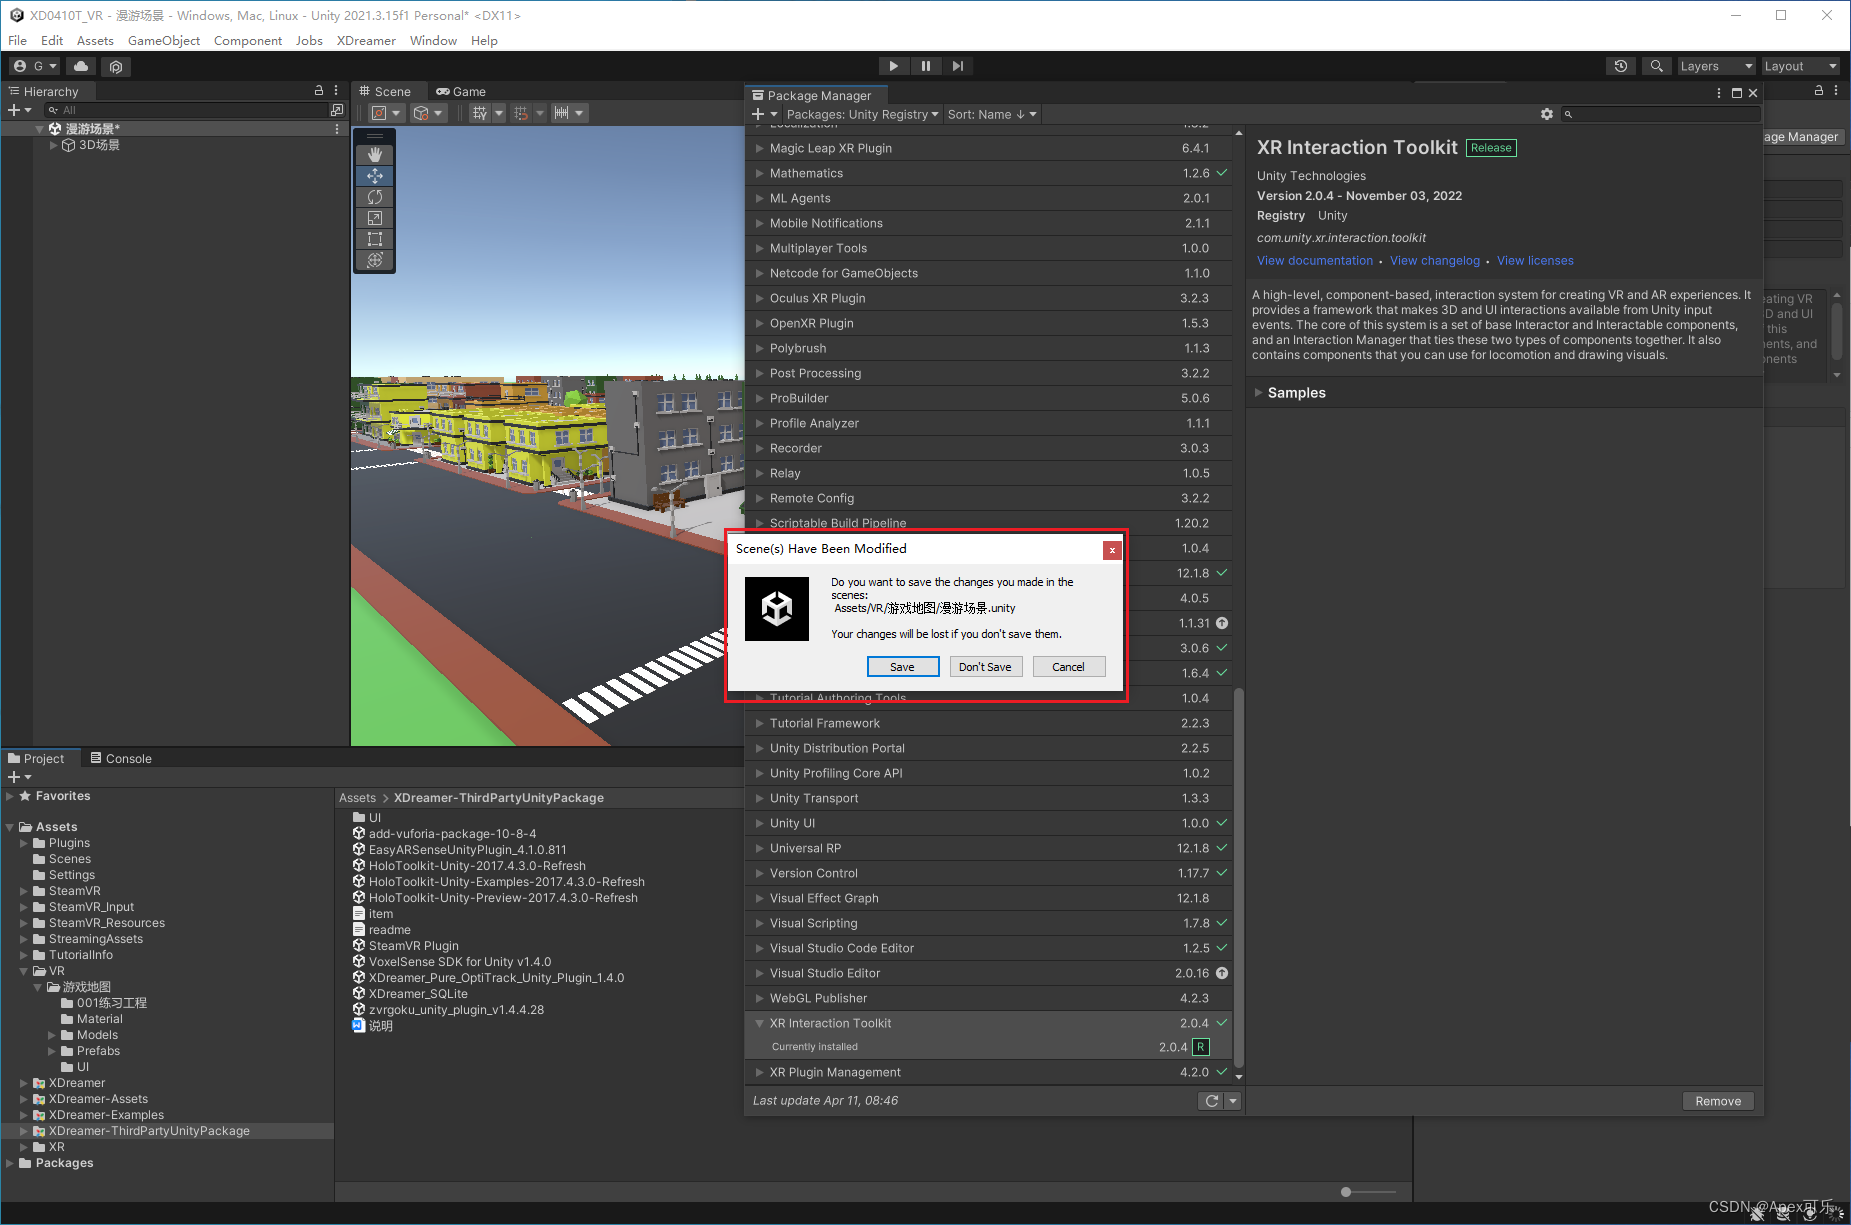This screenshot has width=1851, height=1225.
Task: Open the Window menu
Action: pos(433,40)
